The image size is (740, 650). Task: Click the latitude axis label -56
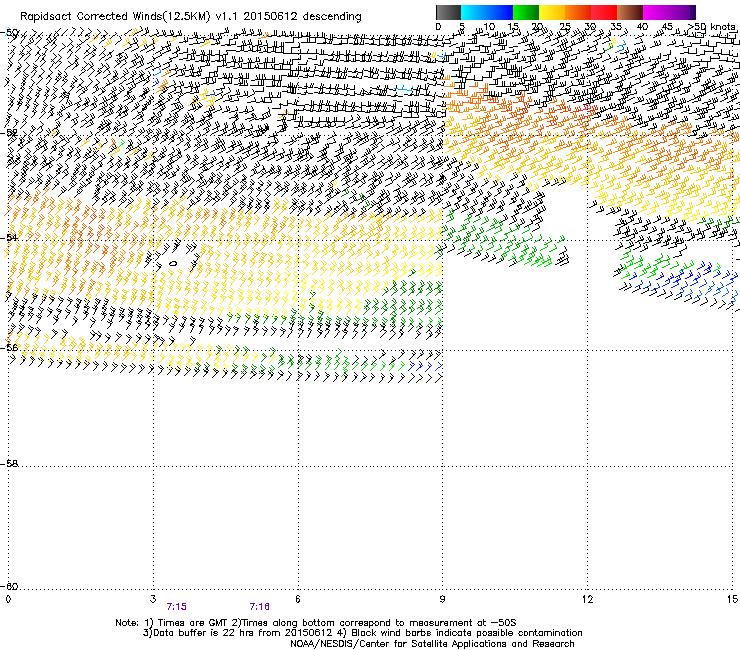coord(9,348)
